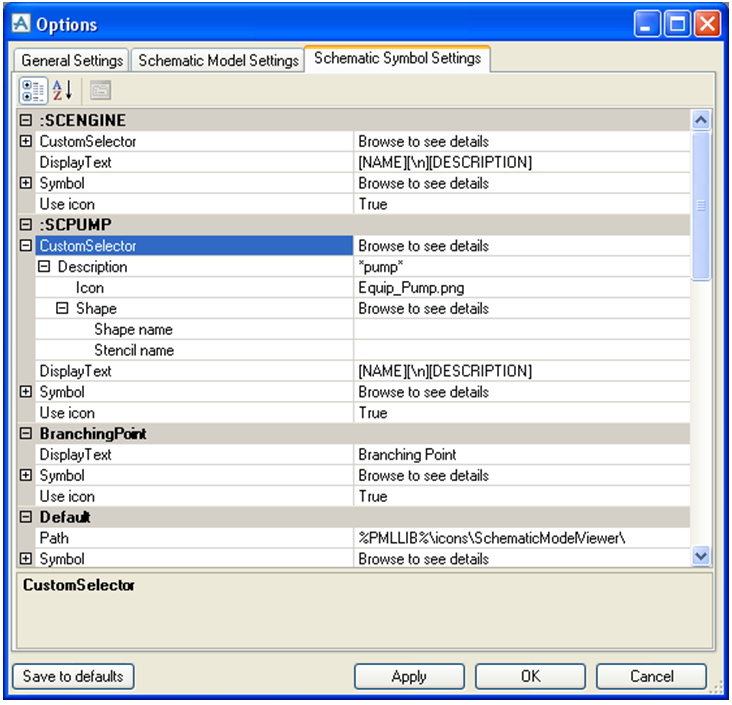Open the Schematic Model Settings tab
This screenshot has height=705, width=732.
click(218, 60)
